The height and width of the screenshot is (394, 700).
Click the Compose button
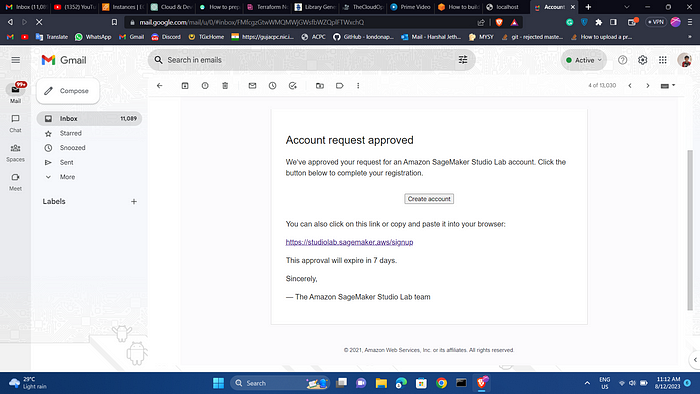pos(68,91)
